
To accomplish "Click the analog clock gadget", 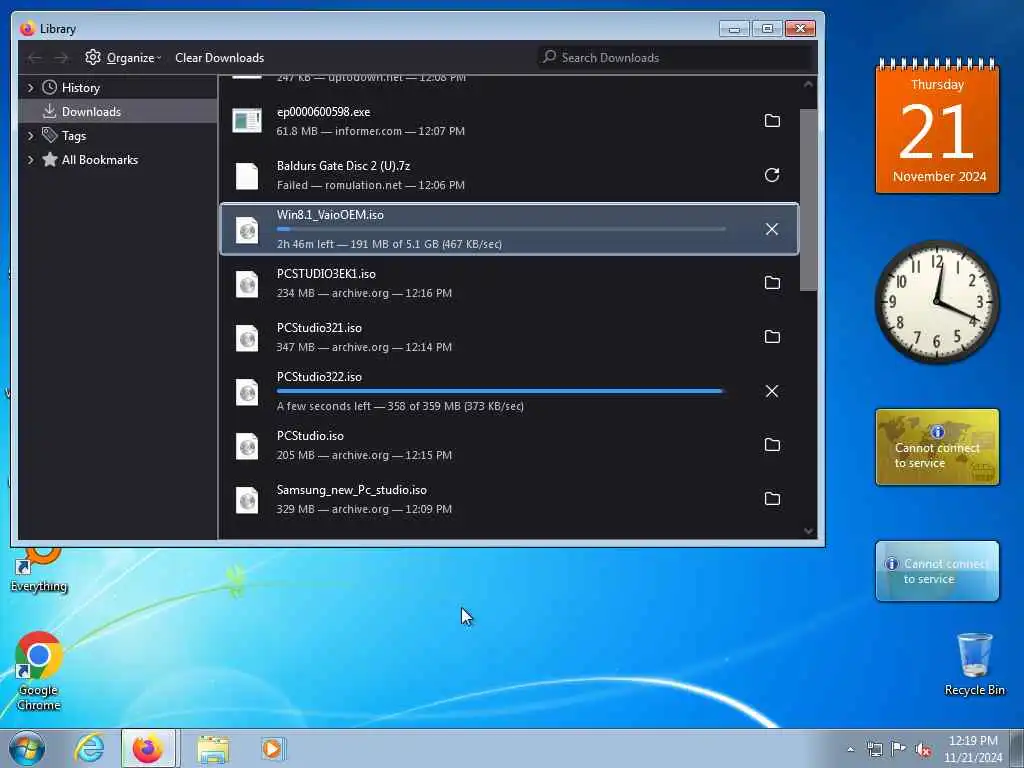I will [x=937, y=302].
